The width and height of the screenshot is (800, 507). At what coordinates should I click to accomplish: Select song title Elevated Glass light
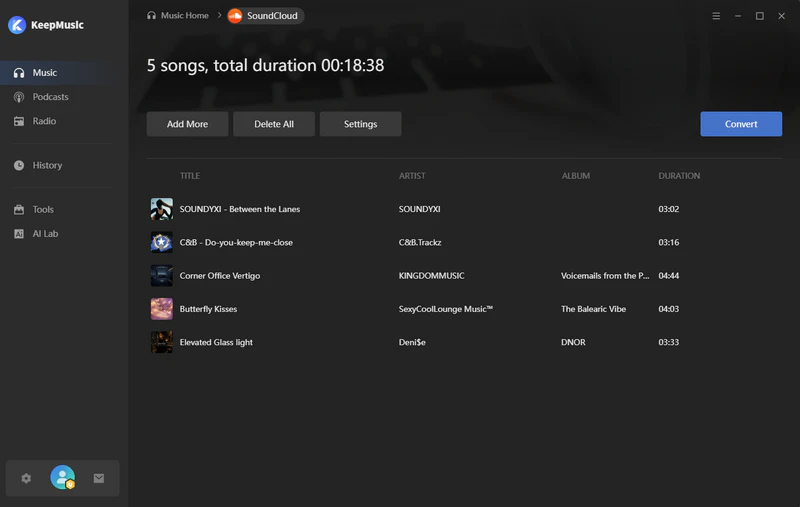[216, 342]
